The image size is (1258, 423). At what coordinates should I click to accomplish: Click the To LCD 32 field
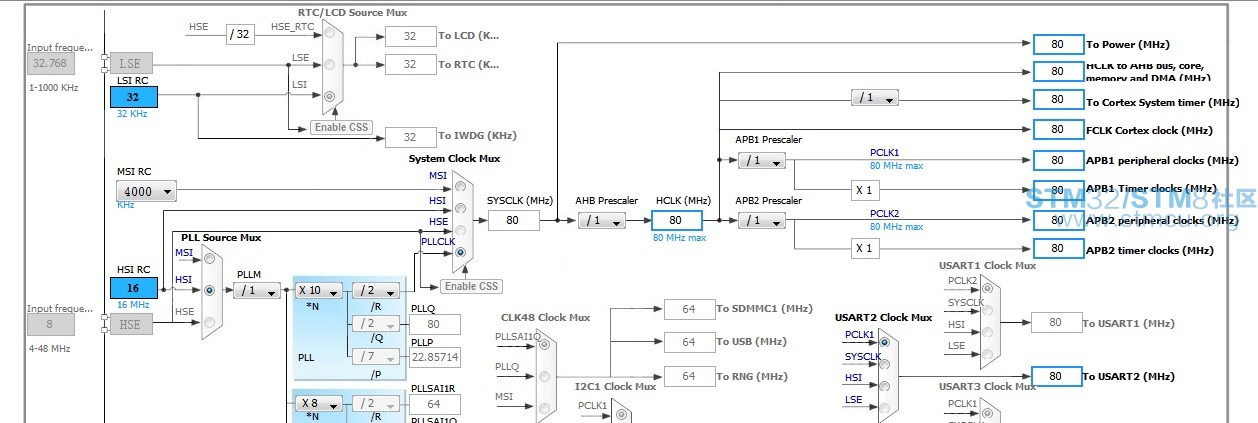410,36
